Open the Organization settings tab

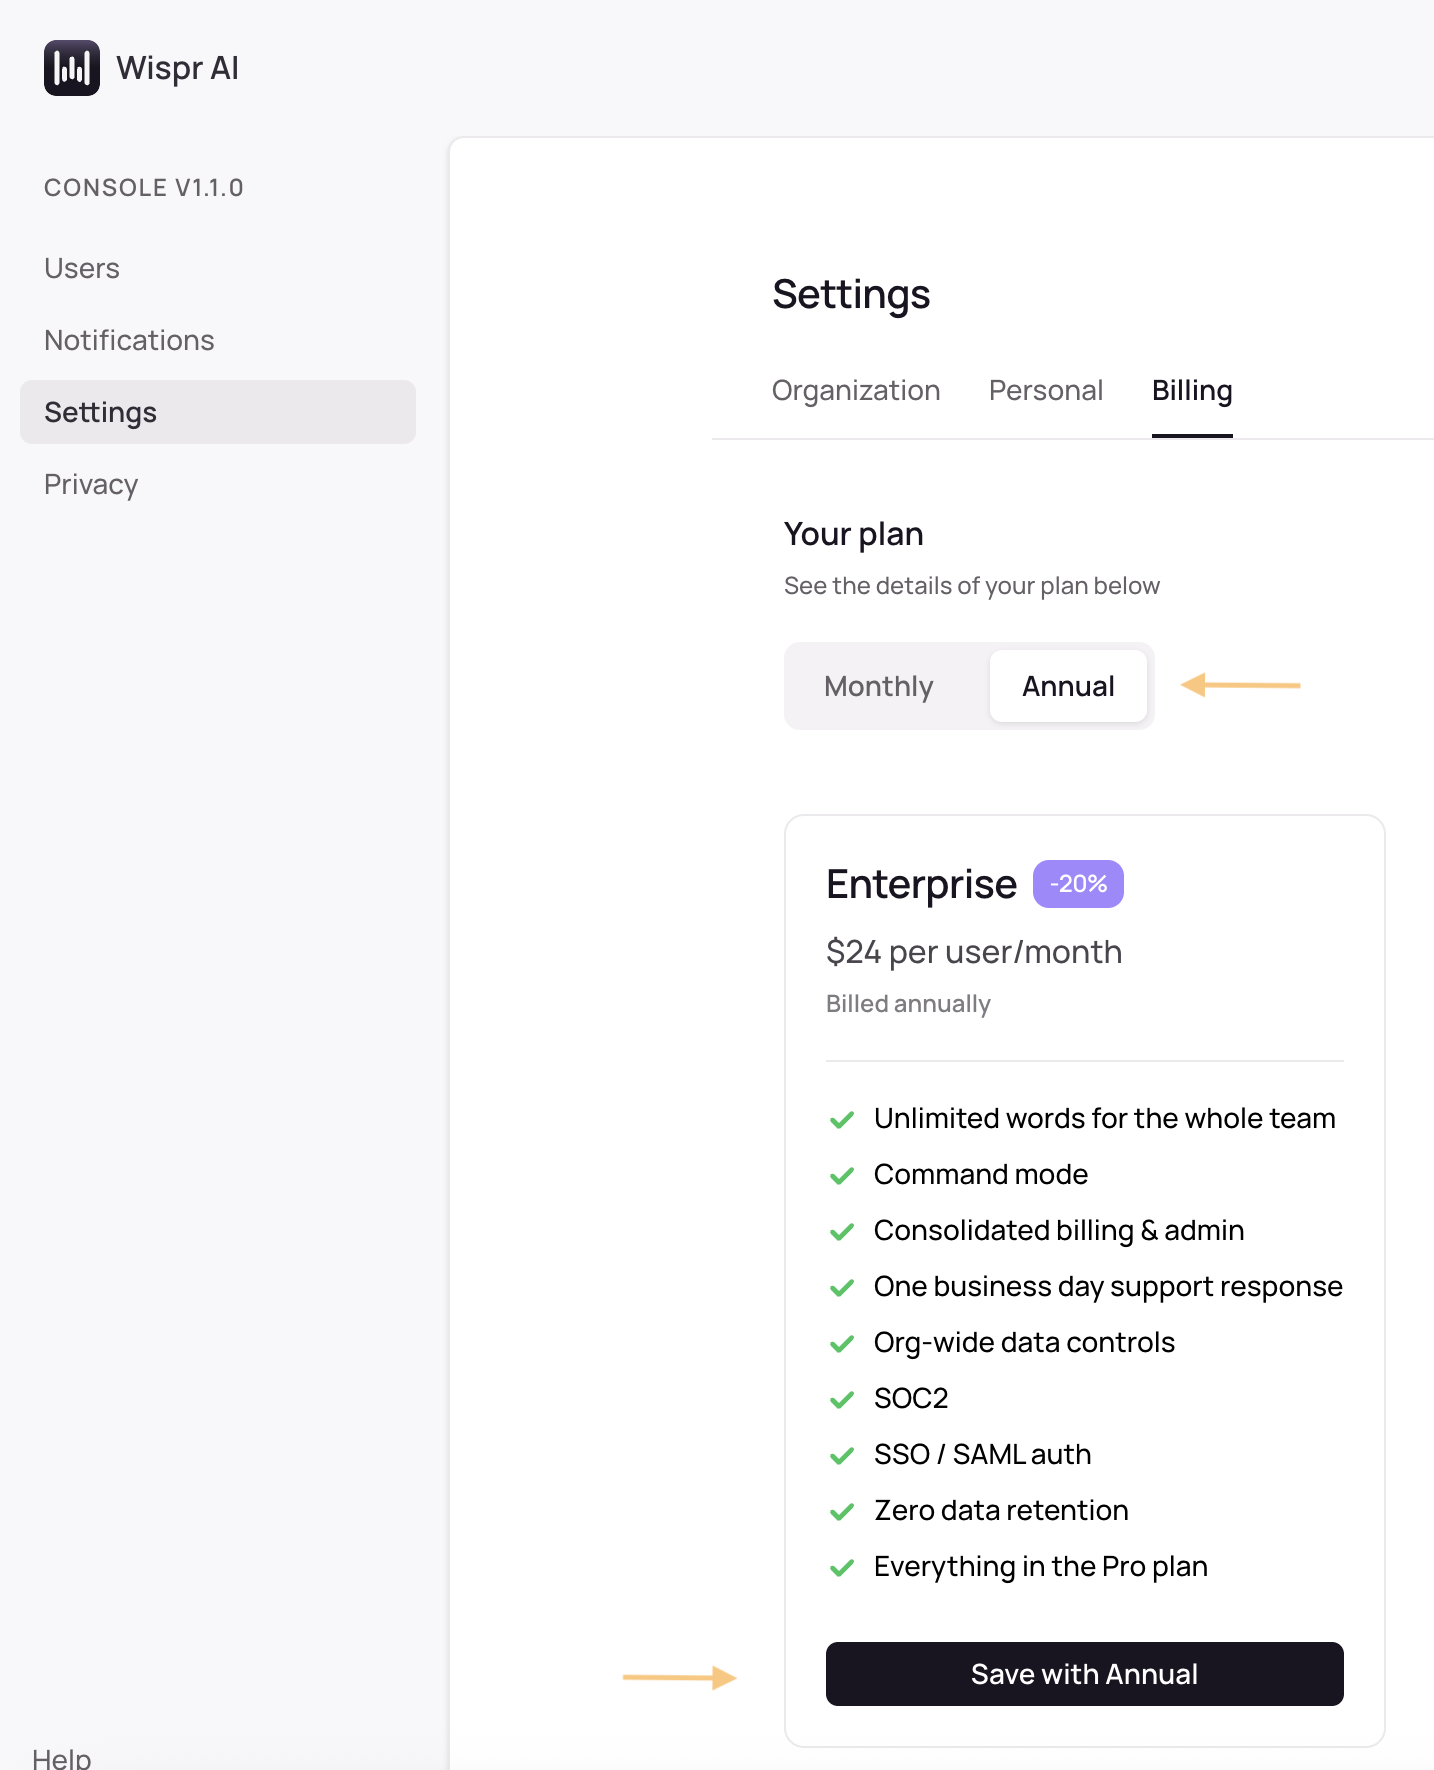pos(855,390)
